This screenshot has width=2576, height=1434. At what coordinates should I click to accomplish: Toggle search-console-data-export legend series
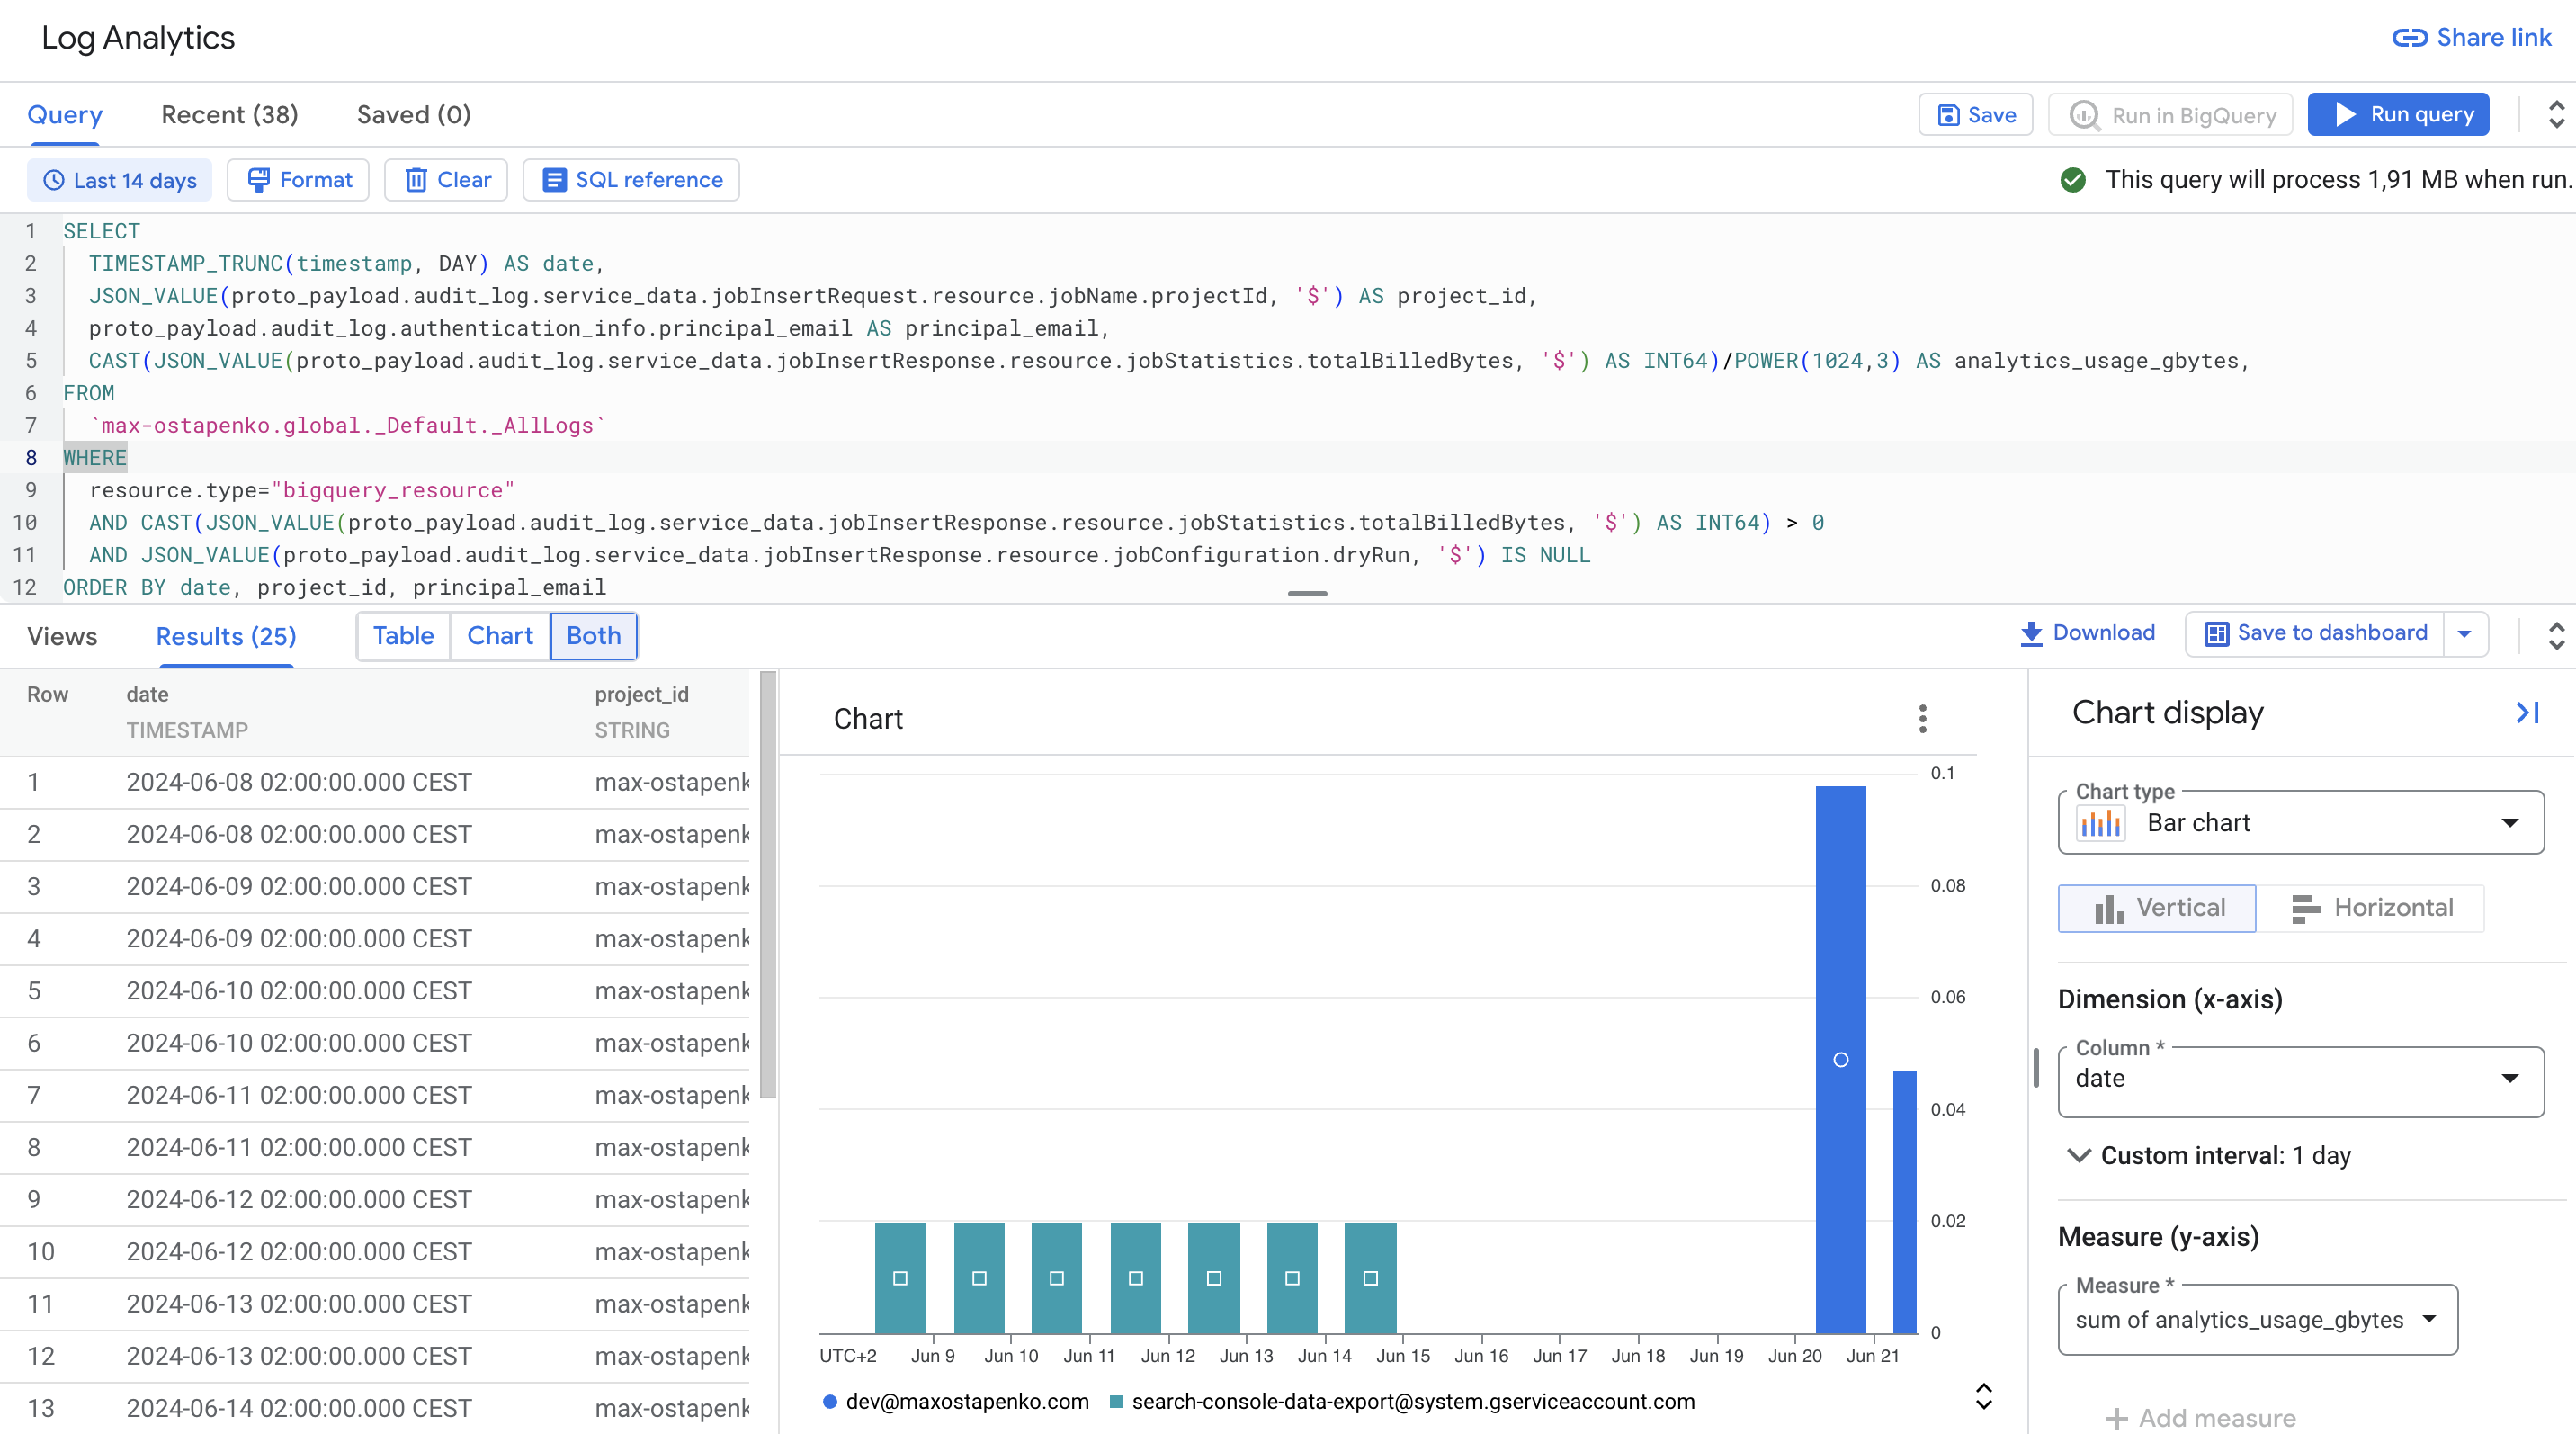(1402, 1402)
